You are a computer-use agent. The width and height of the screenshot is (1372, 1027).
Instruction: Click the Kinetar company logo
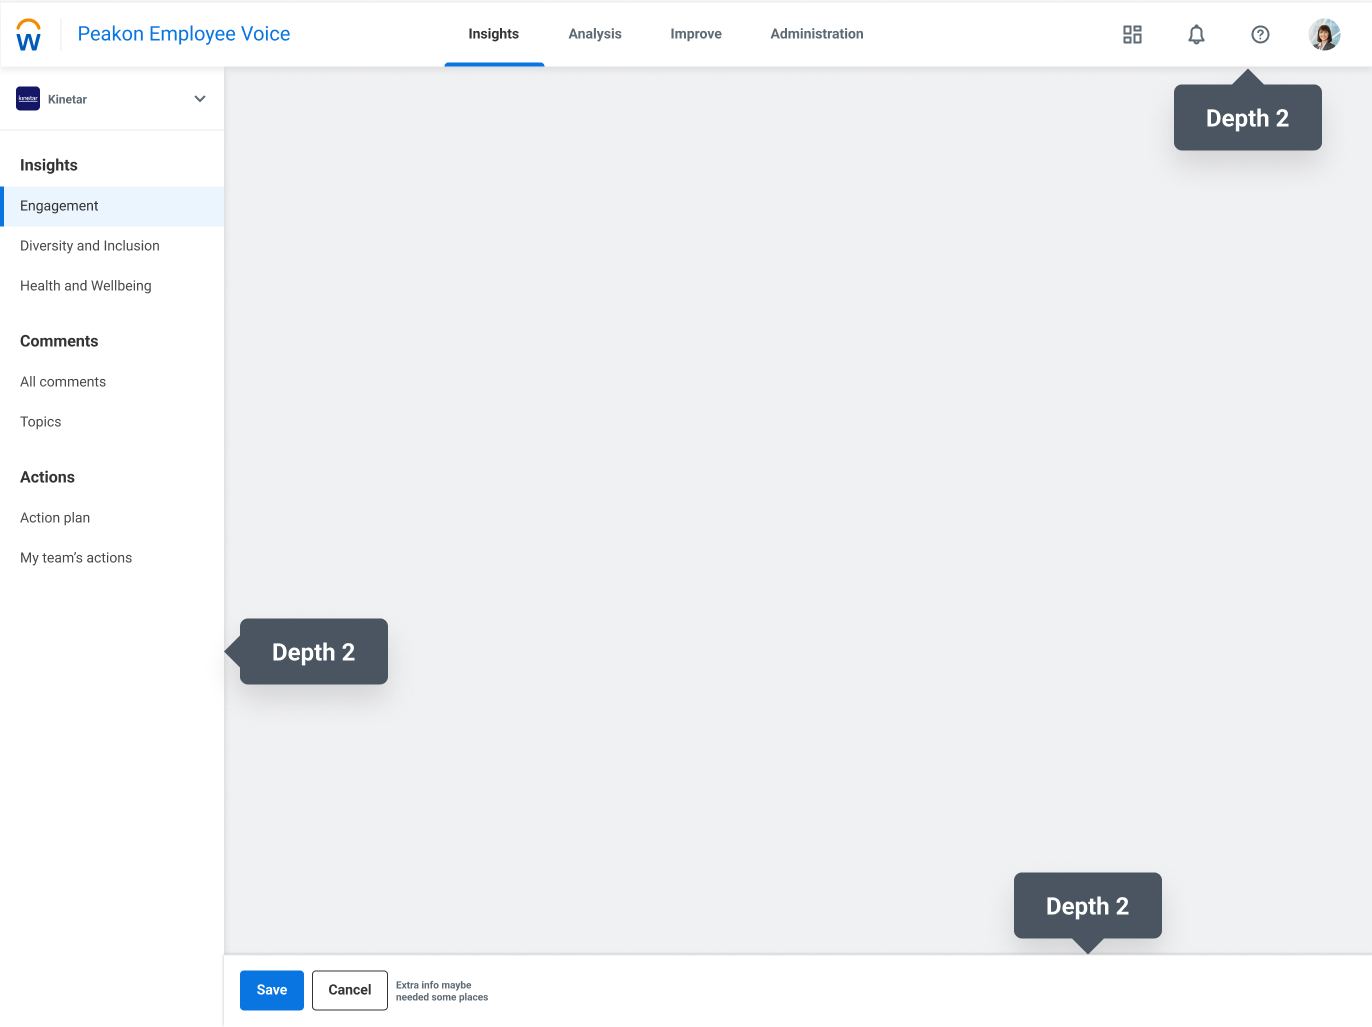click(28, 99)
